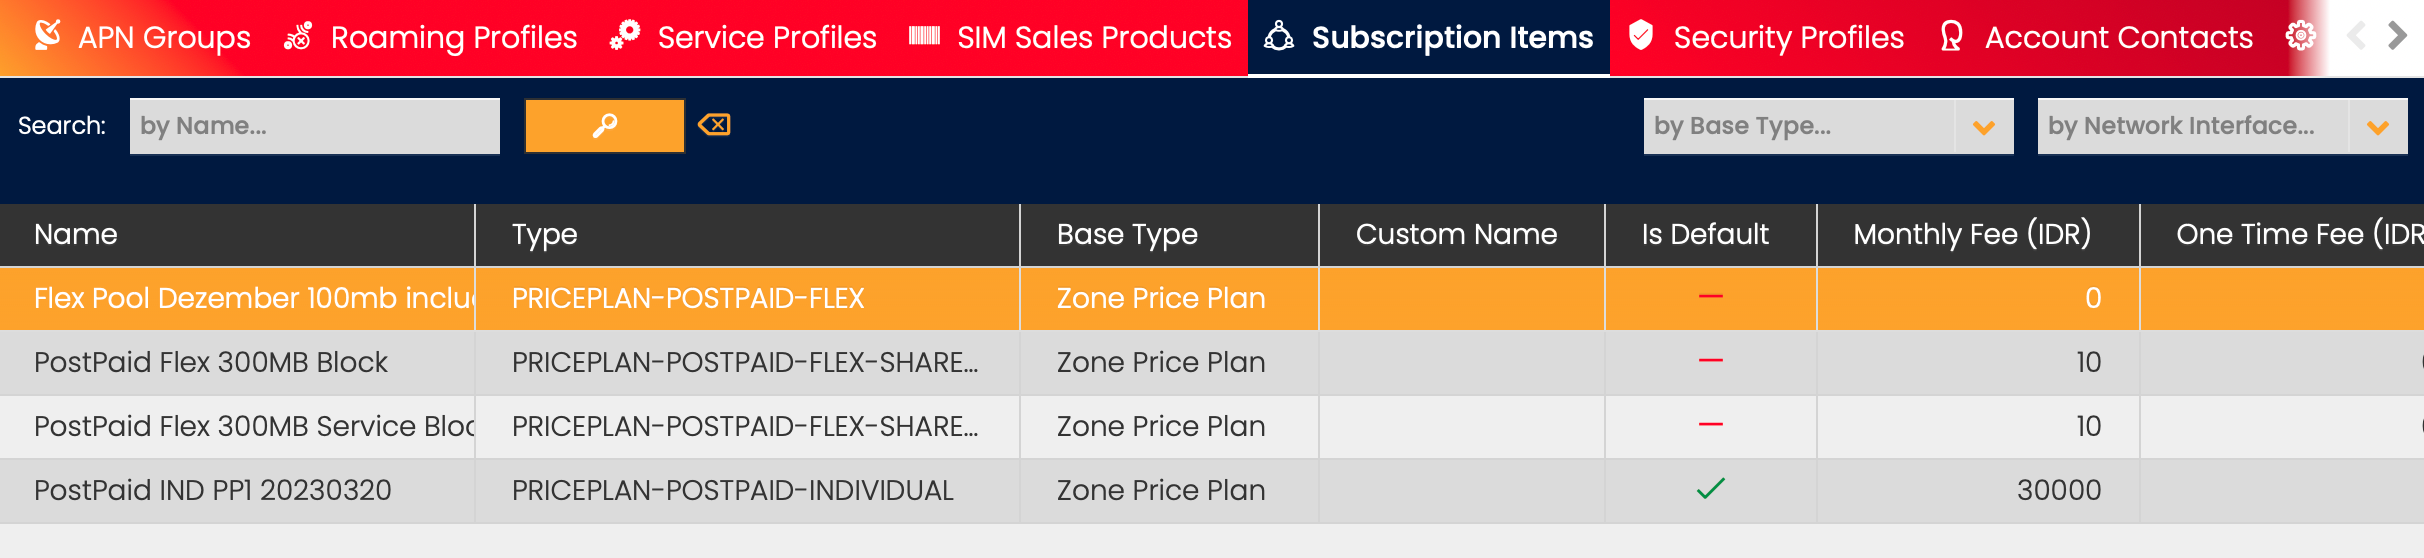Click the SIM Sales Products barcode icon
This screenshot has width=2424, height=558.
(x=924, y=37)
